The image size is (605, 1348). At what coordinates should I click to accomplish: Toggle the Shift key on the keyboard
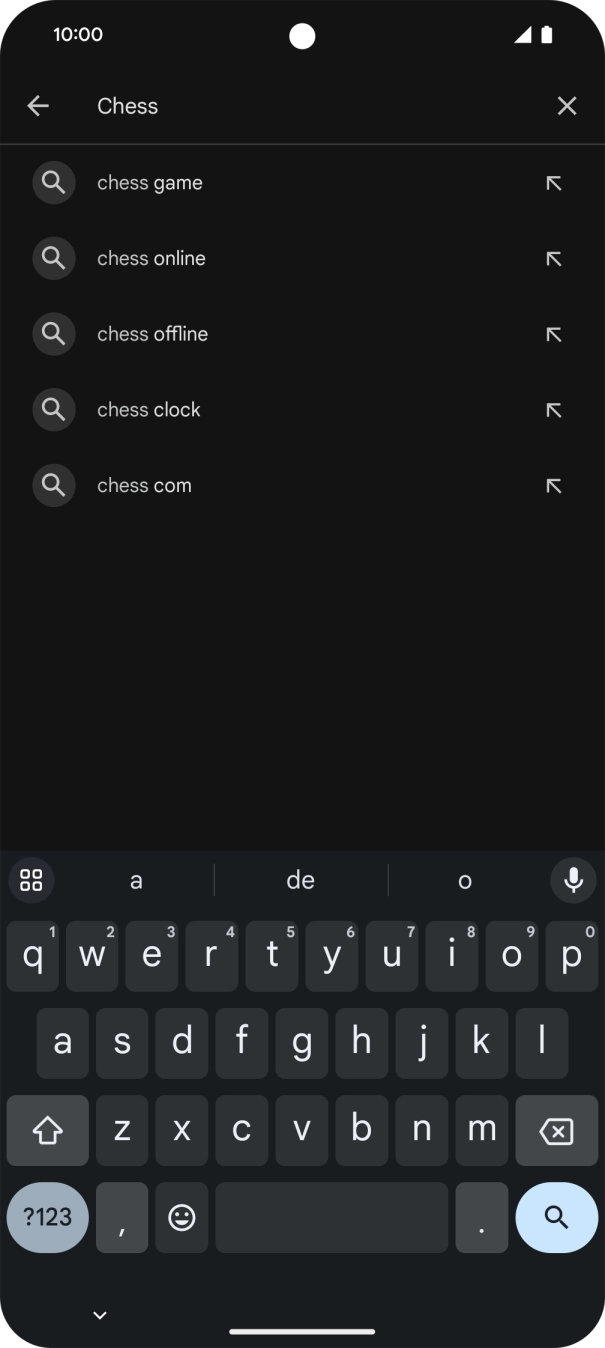[x=47, y=1130]
